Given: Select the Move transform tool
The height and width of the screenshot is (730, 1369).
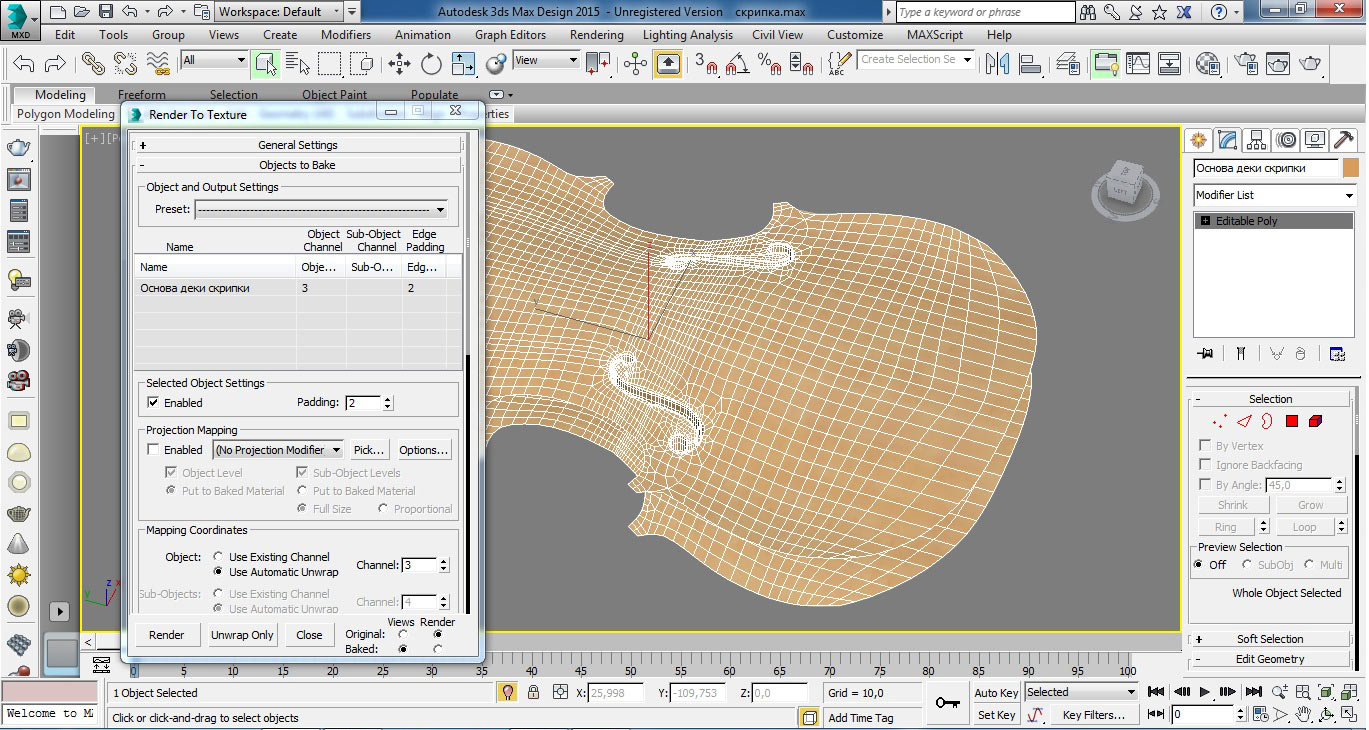Looking at the screenshot, I should click(399, 64).
